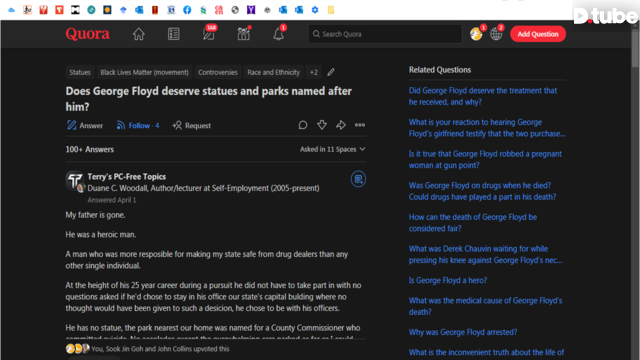Click the Search Quora input field
This screenshot has width=640, height=360.
tap(385, 34)
